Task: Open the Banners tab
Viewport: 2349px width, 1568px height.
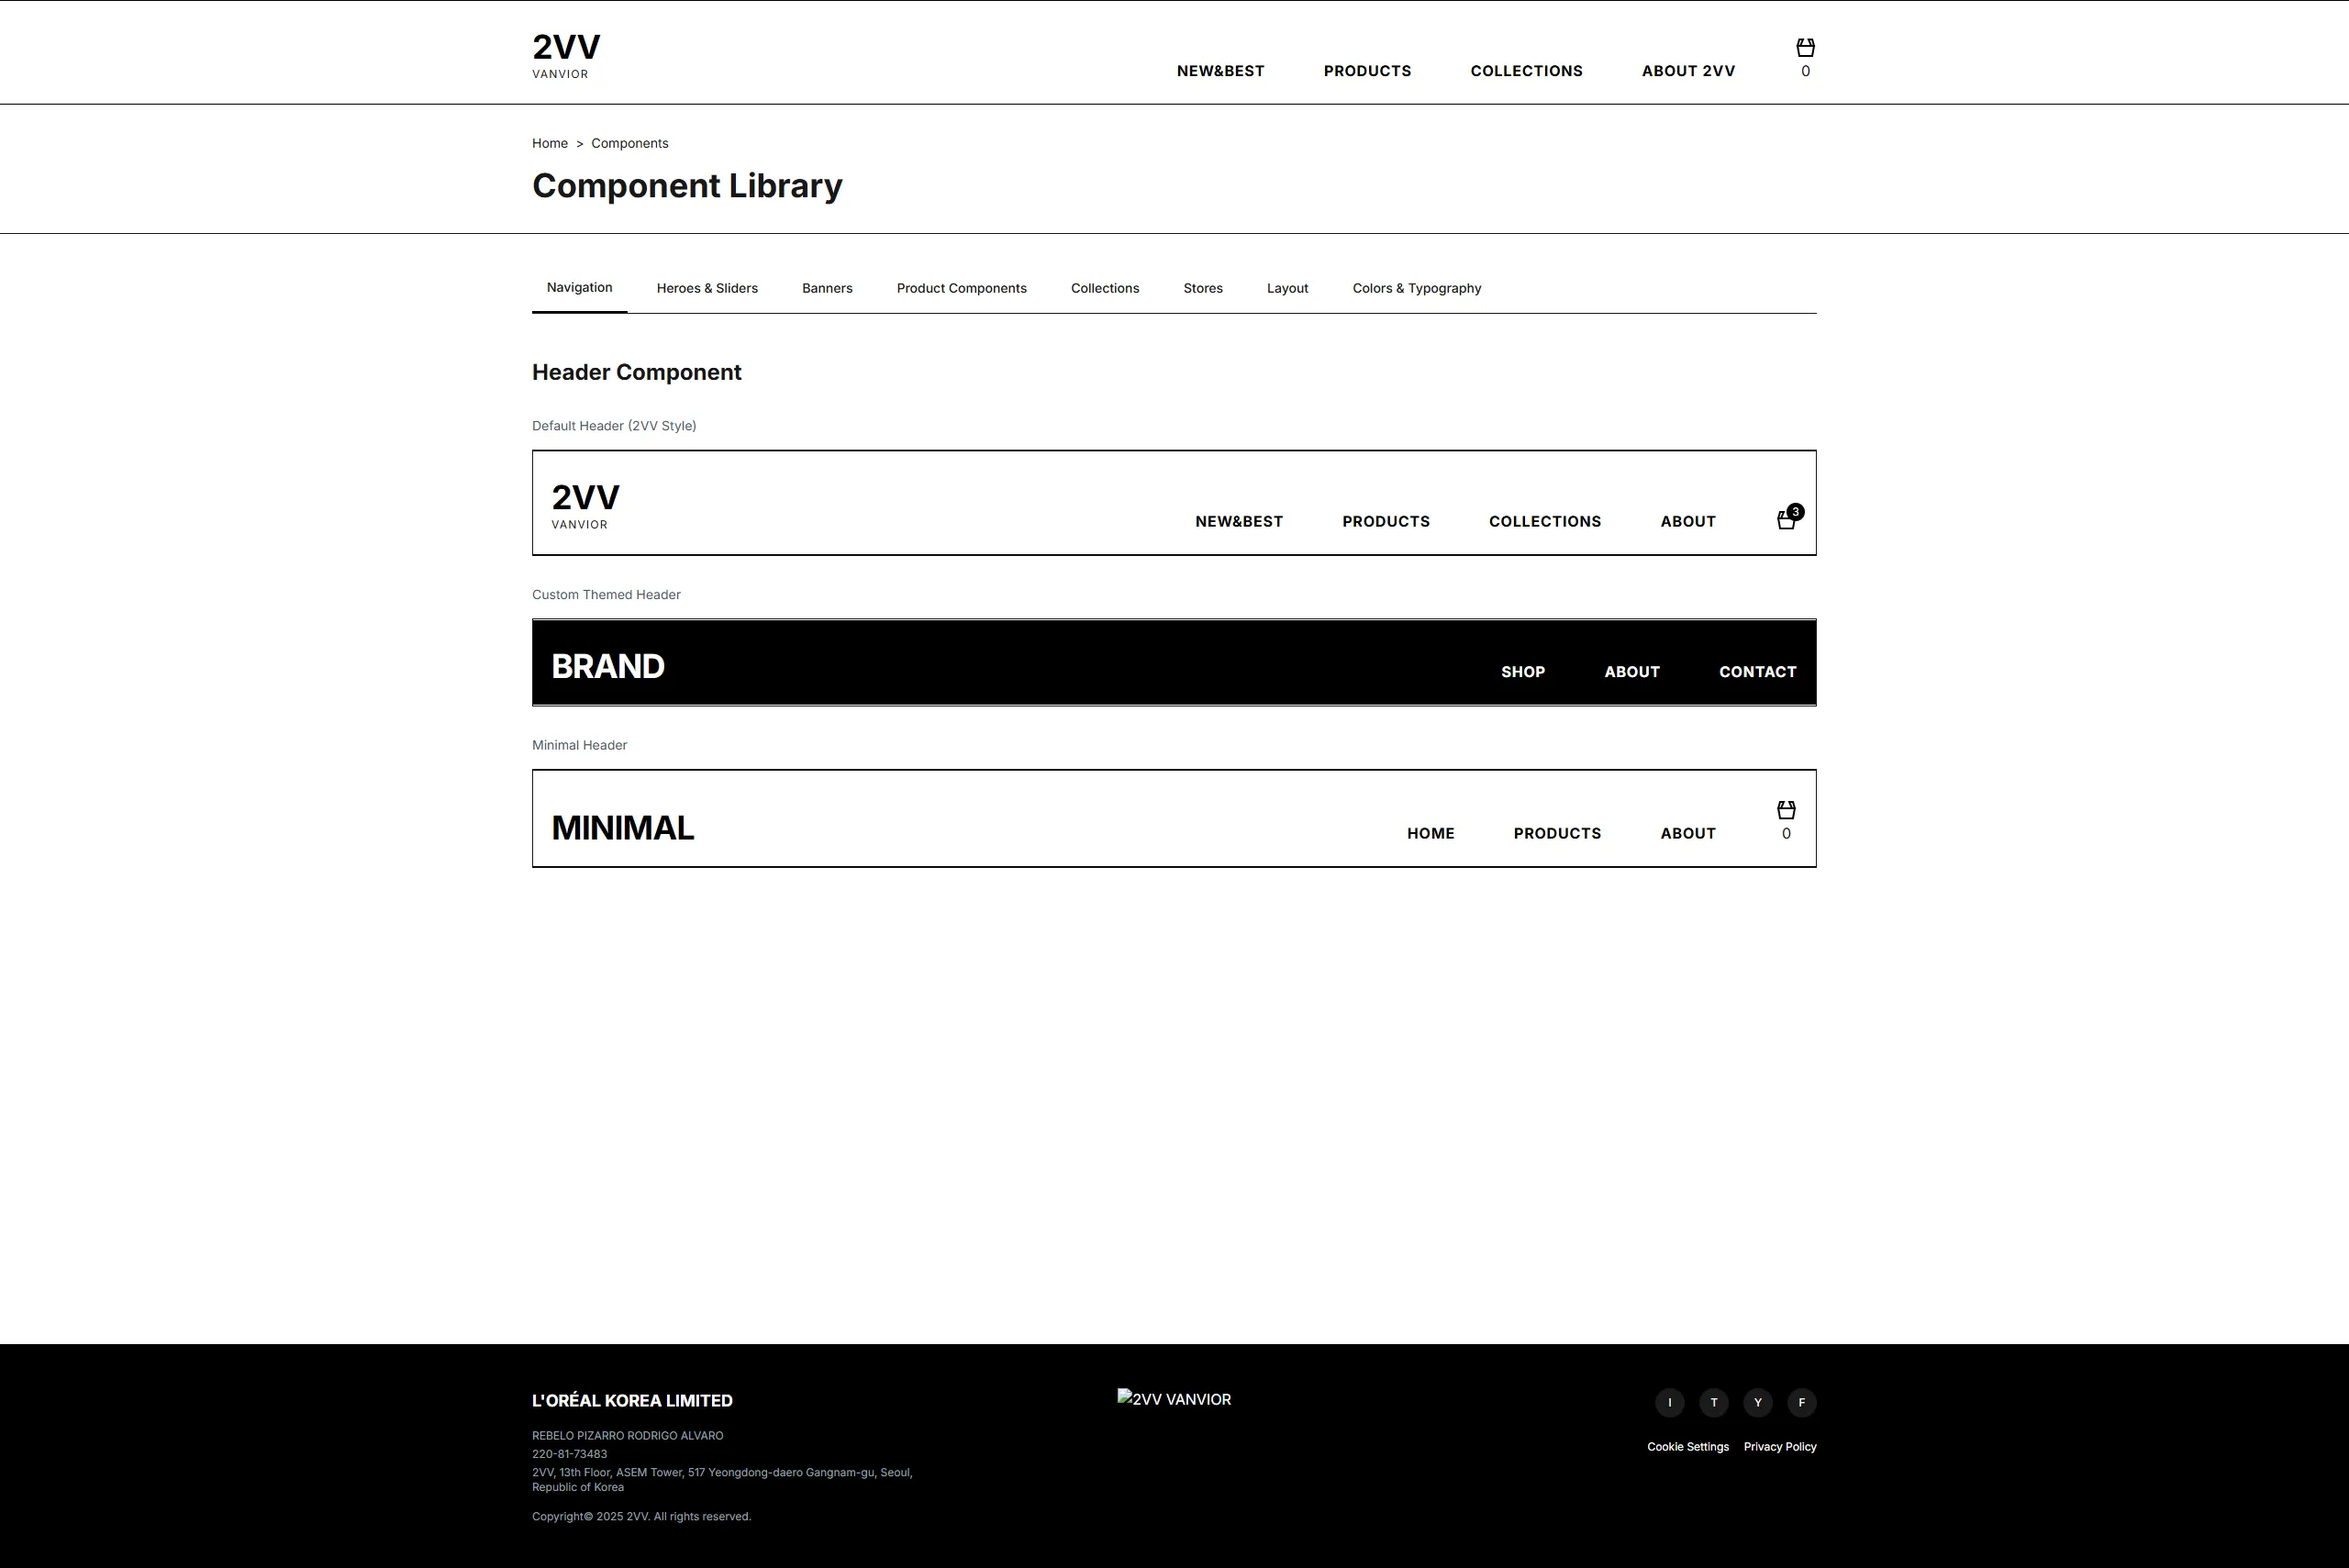Action: pos(827,288)
